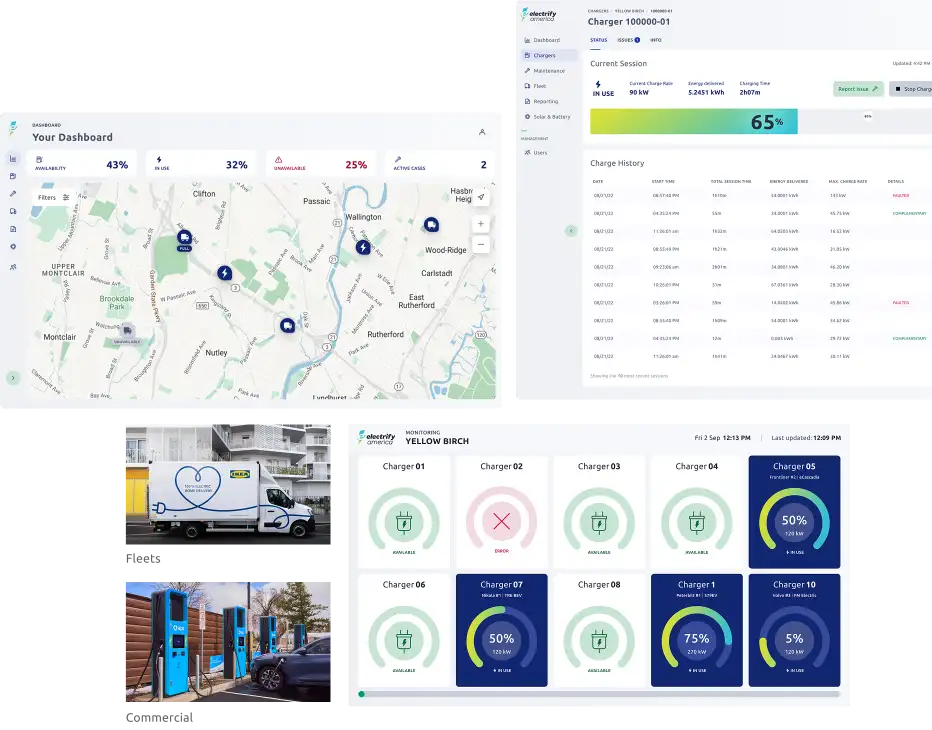932x730 pixels.
Task: Switch to the STATUS tab
Action: point(599,40)
